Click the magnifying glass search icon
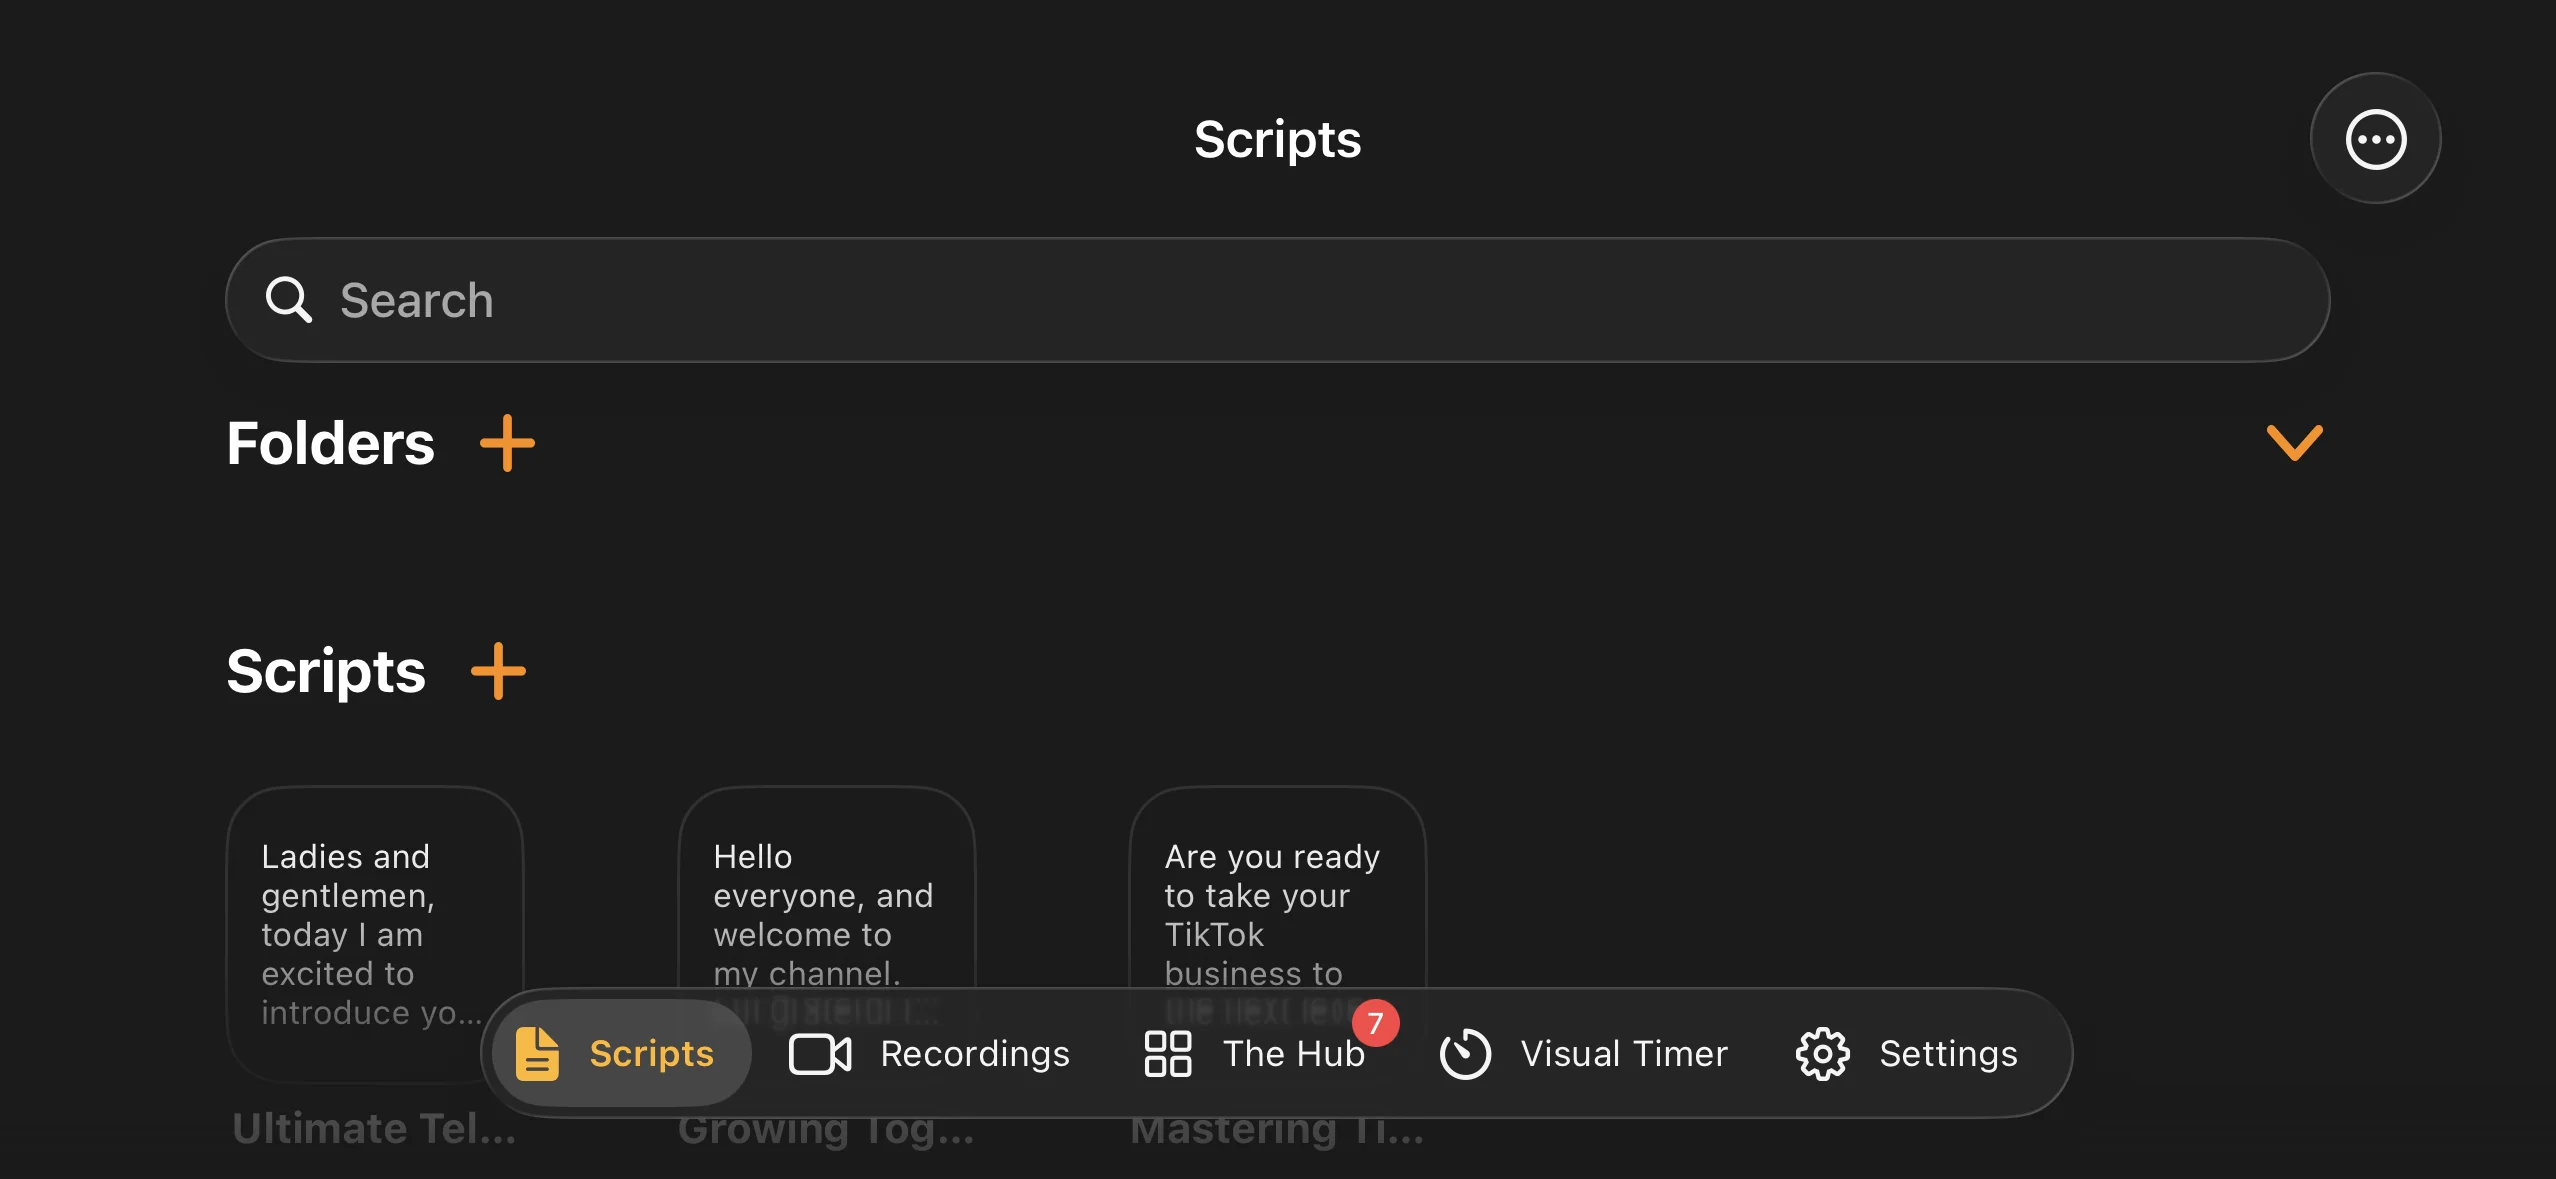Image resolution: width=2556 pixels, height=1179 pixels. [288, 299]
